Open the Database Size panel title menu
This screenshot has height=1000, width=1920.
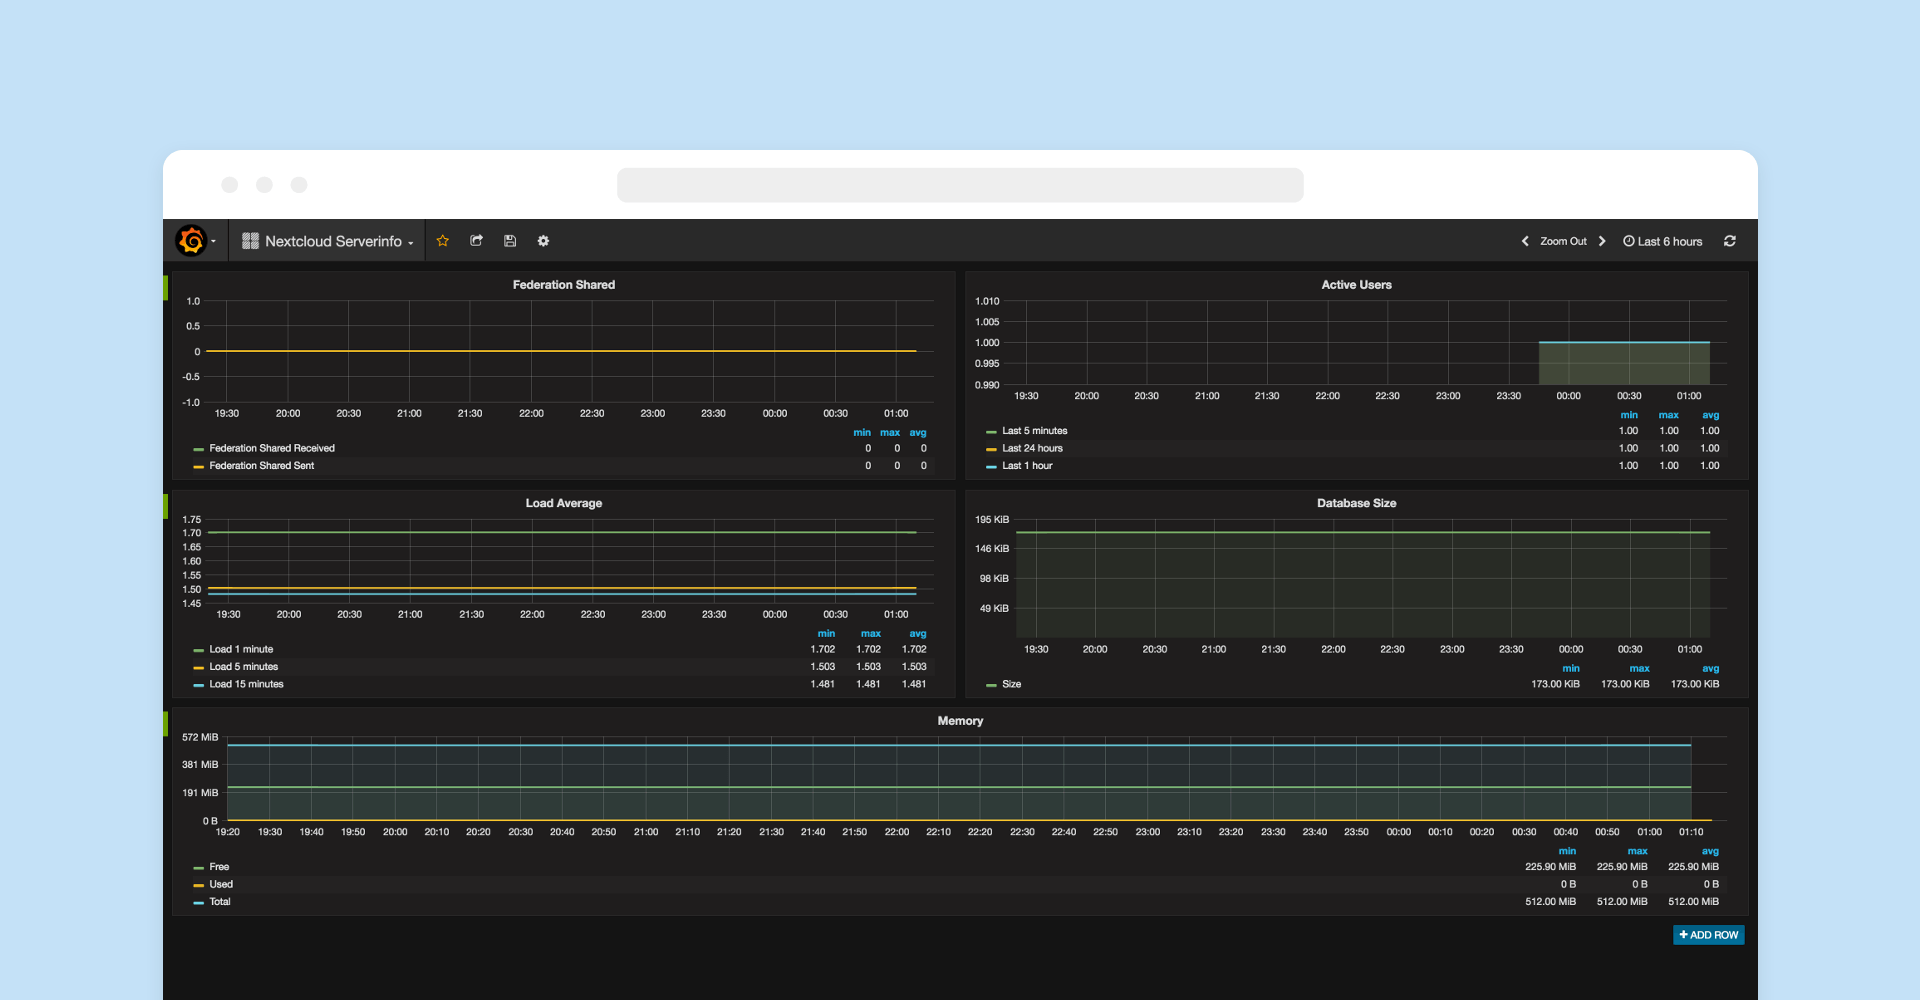coord(1355,503)
